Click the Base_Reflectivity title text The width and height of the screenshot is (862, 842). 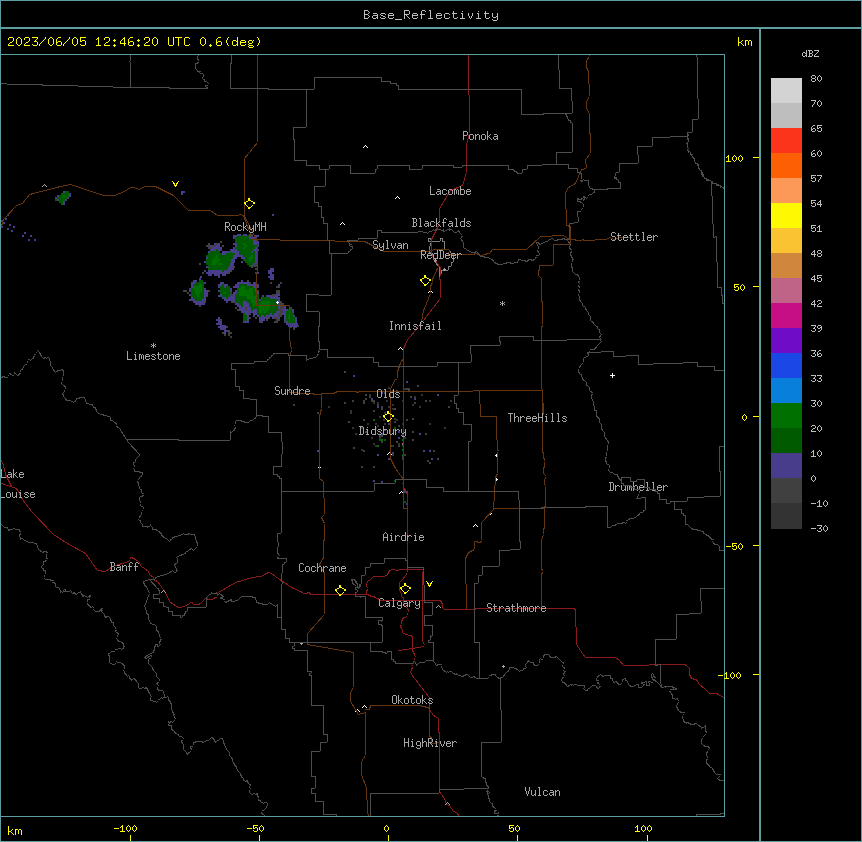click(431, 15)
